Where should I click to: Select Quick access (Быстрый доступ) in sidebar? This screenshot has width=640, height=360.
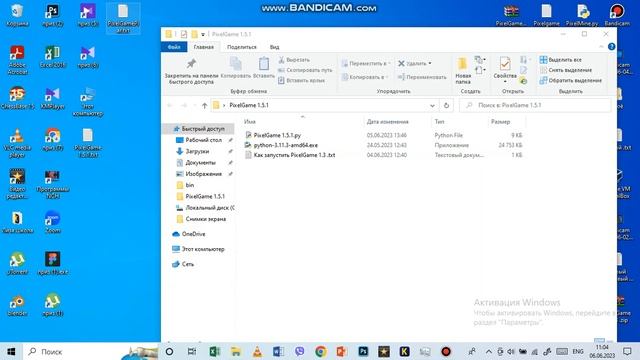pos(199,129)
